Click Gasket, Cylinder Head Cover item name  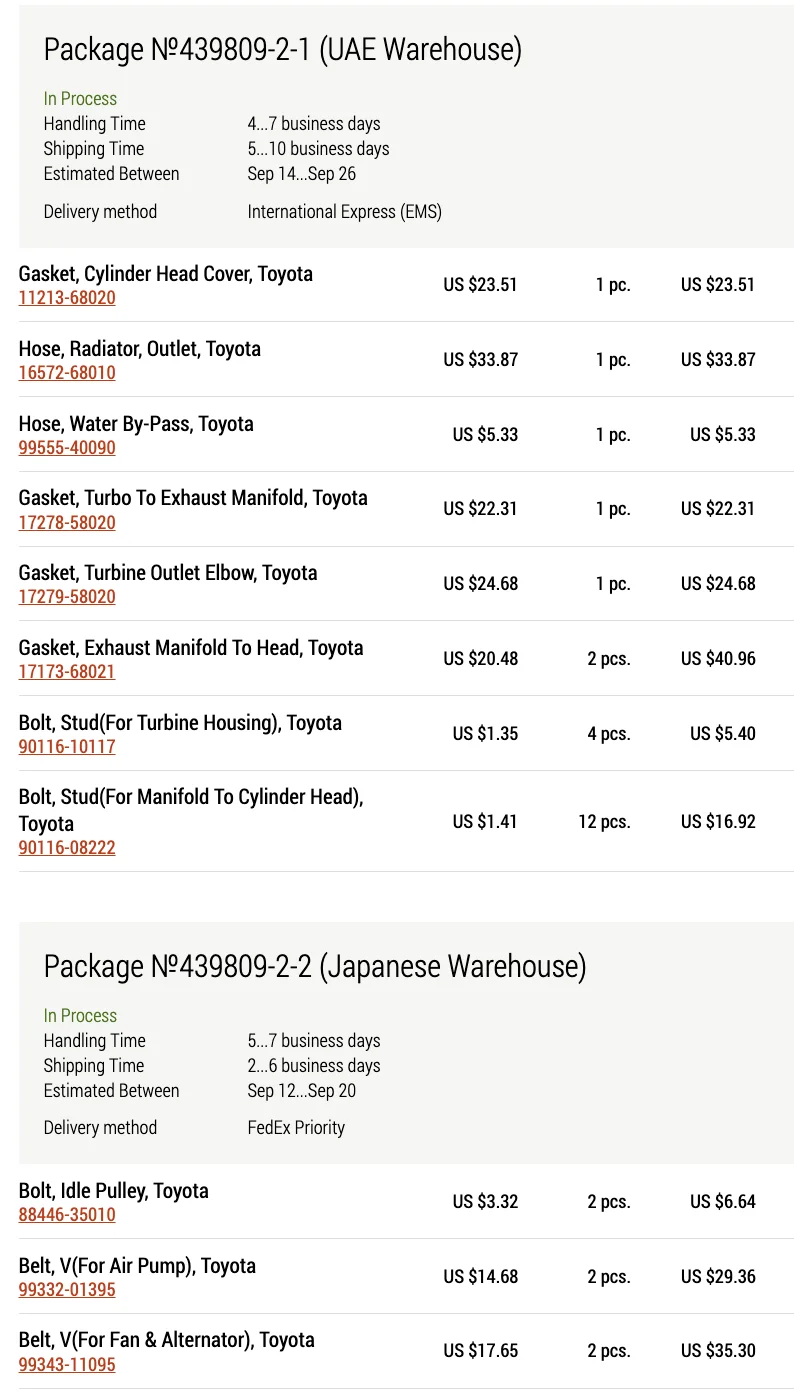166,274
